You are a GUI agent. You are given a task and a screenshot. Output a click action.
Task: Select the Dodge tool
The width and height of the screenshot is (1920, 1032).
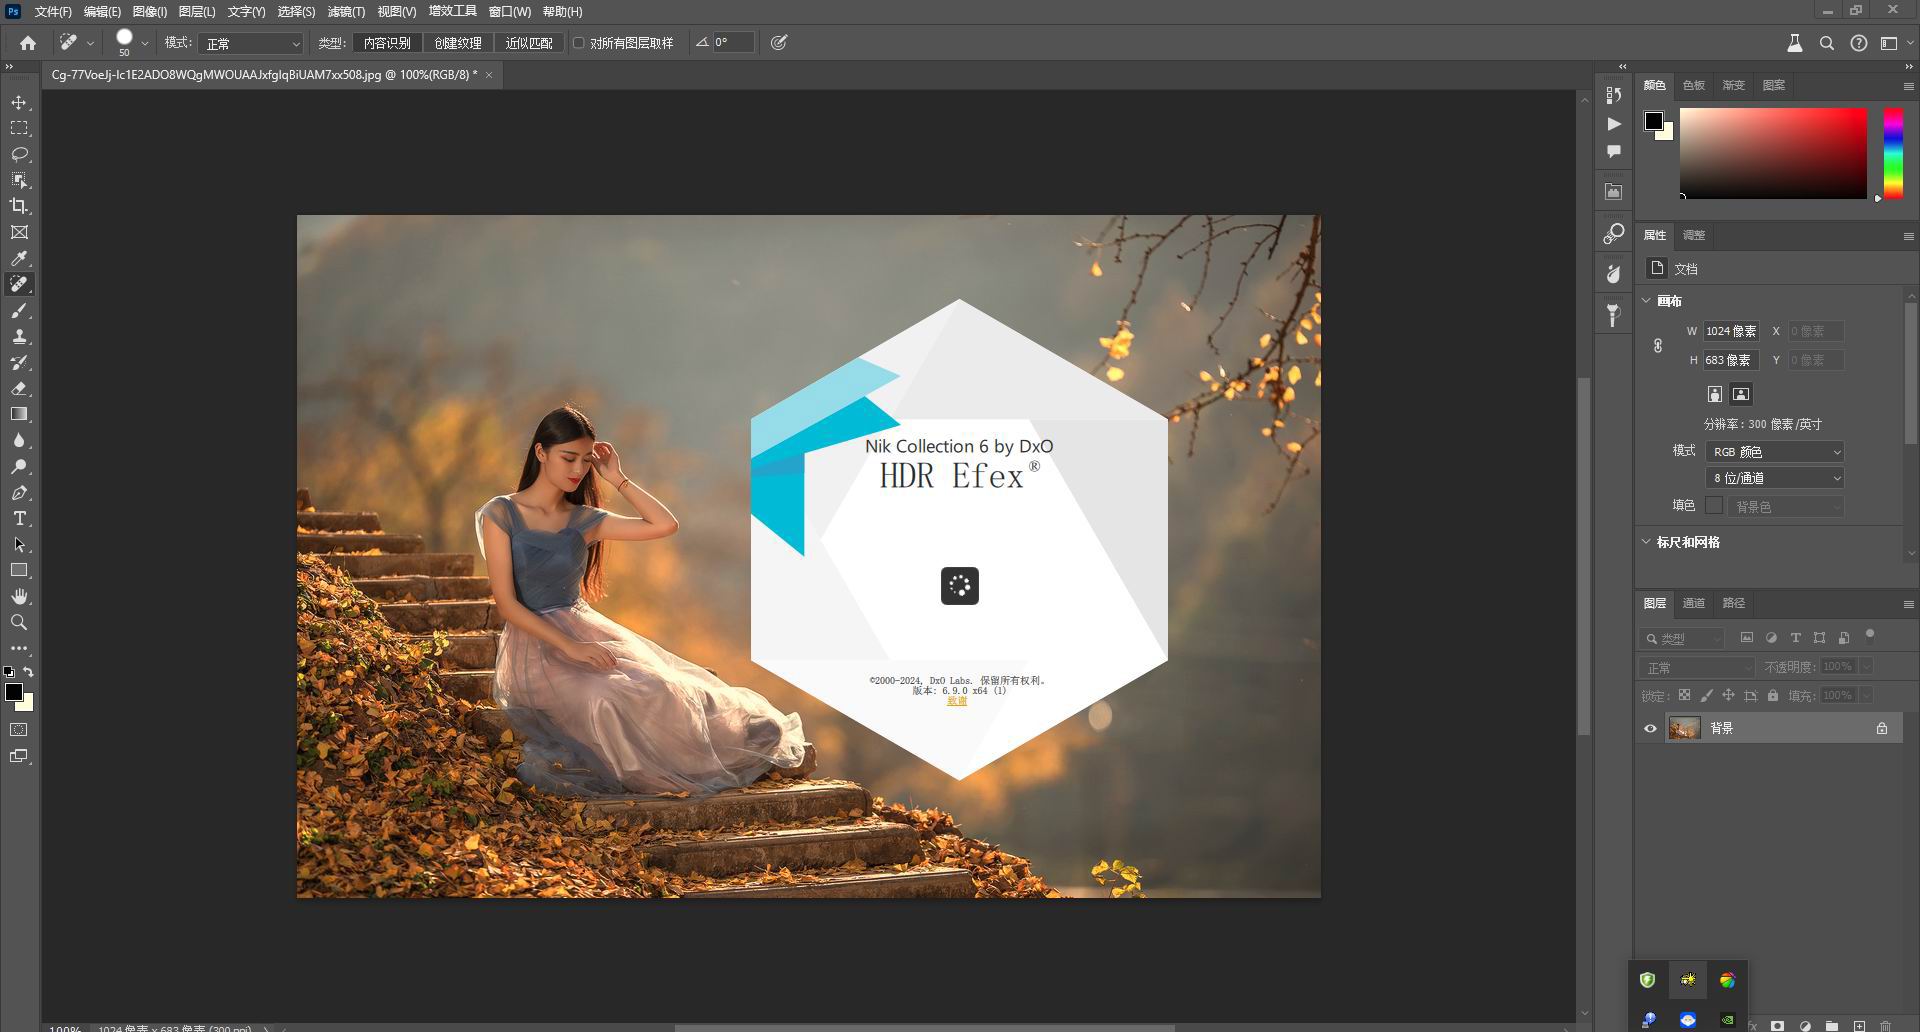19,466
